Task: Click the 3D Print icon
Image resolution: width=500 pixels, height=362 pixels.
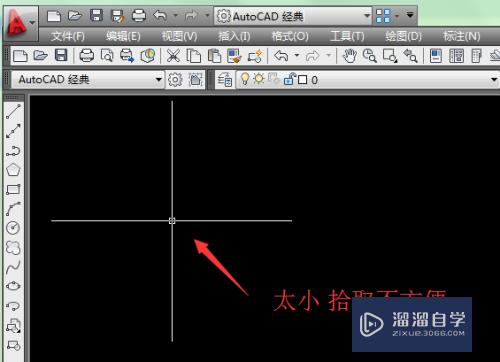Action: [148, 56]
